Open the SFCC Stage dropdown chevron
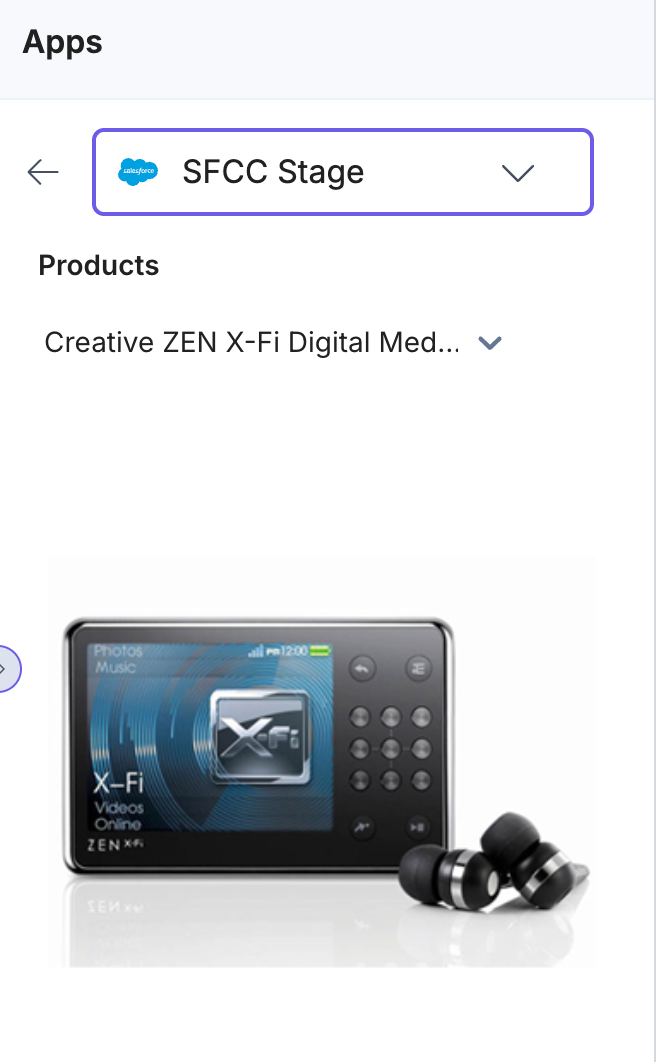 pos(518,173)
